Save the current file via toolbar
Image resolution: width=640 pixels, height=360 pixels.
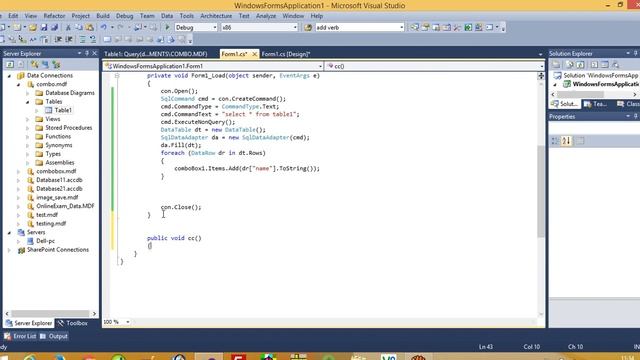tap(44, 27)
